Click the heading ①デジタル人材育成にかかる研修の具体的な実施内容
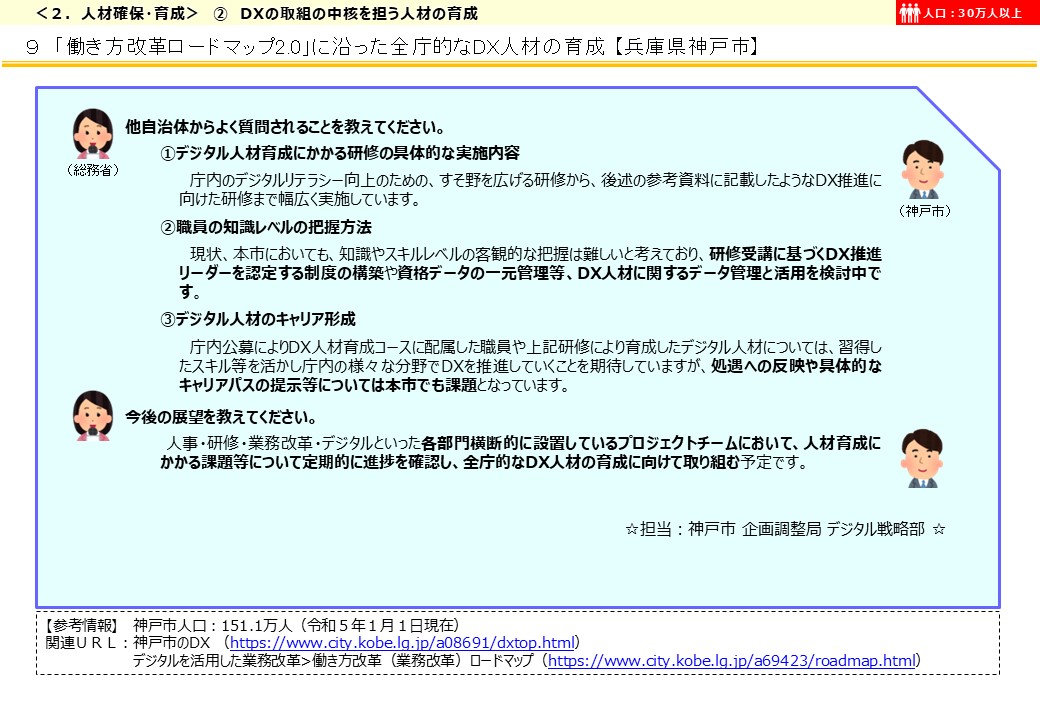This screenshot has height=720, width=1040. coord(340,153)
